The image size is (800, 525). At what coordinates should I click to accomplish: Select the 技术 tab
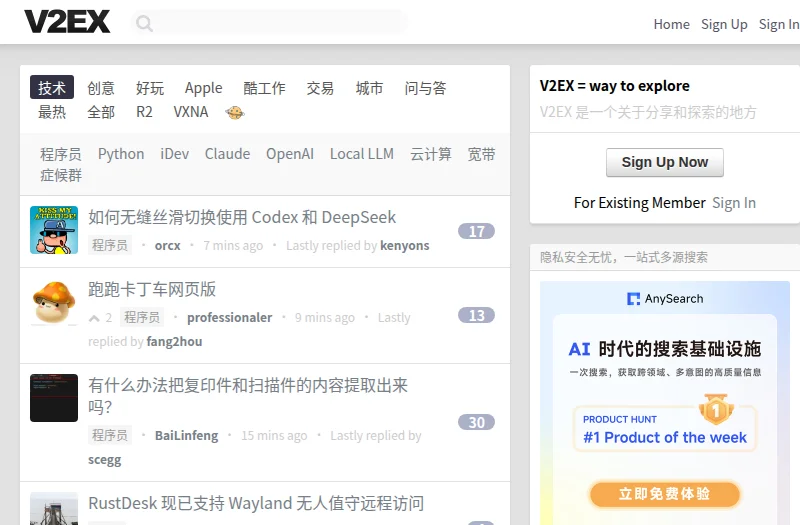tap(52, 88)
